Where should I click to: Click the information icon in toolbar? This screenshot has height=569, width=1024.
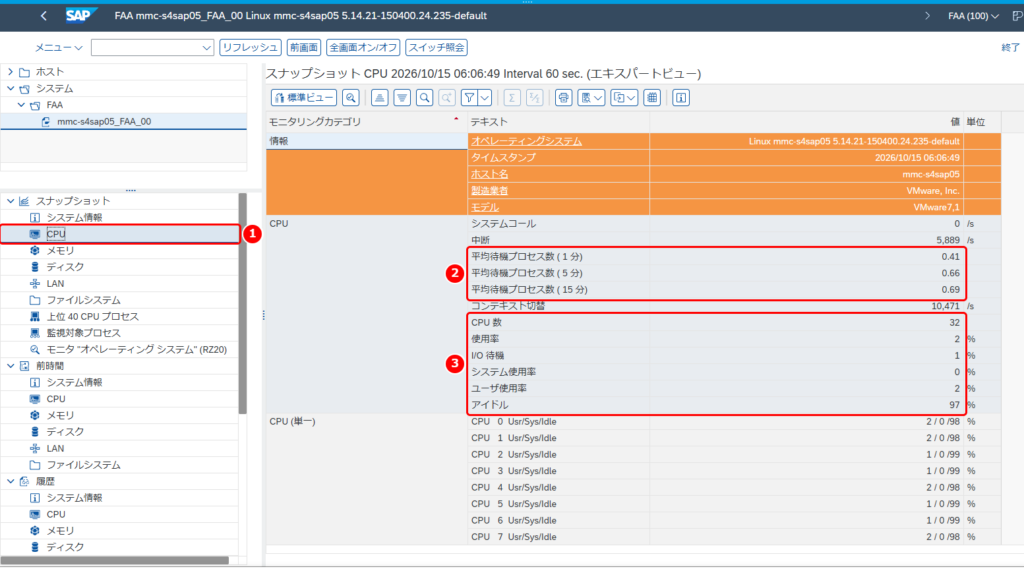tap(681, 98)
